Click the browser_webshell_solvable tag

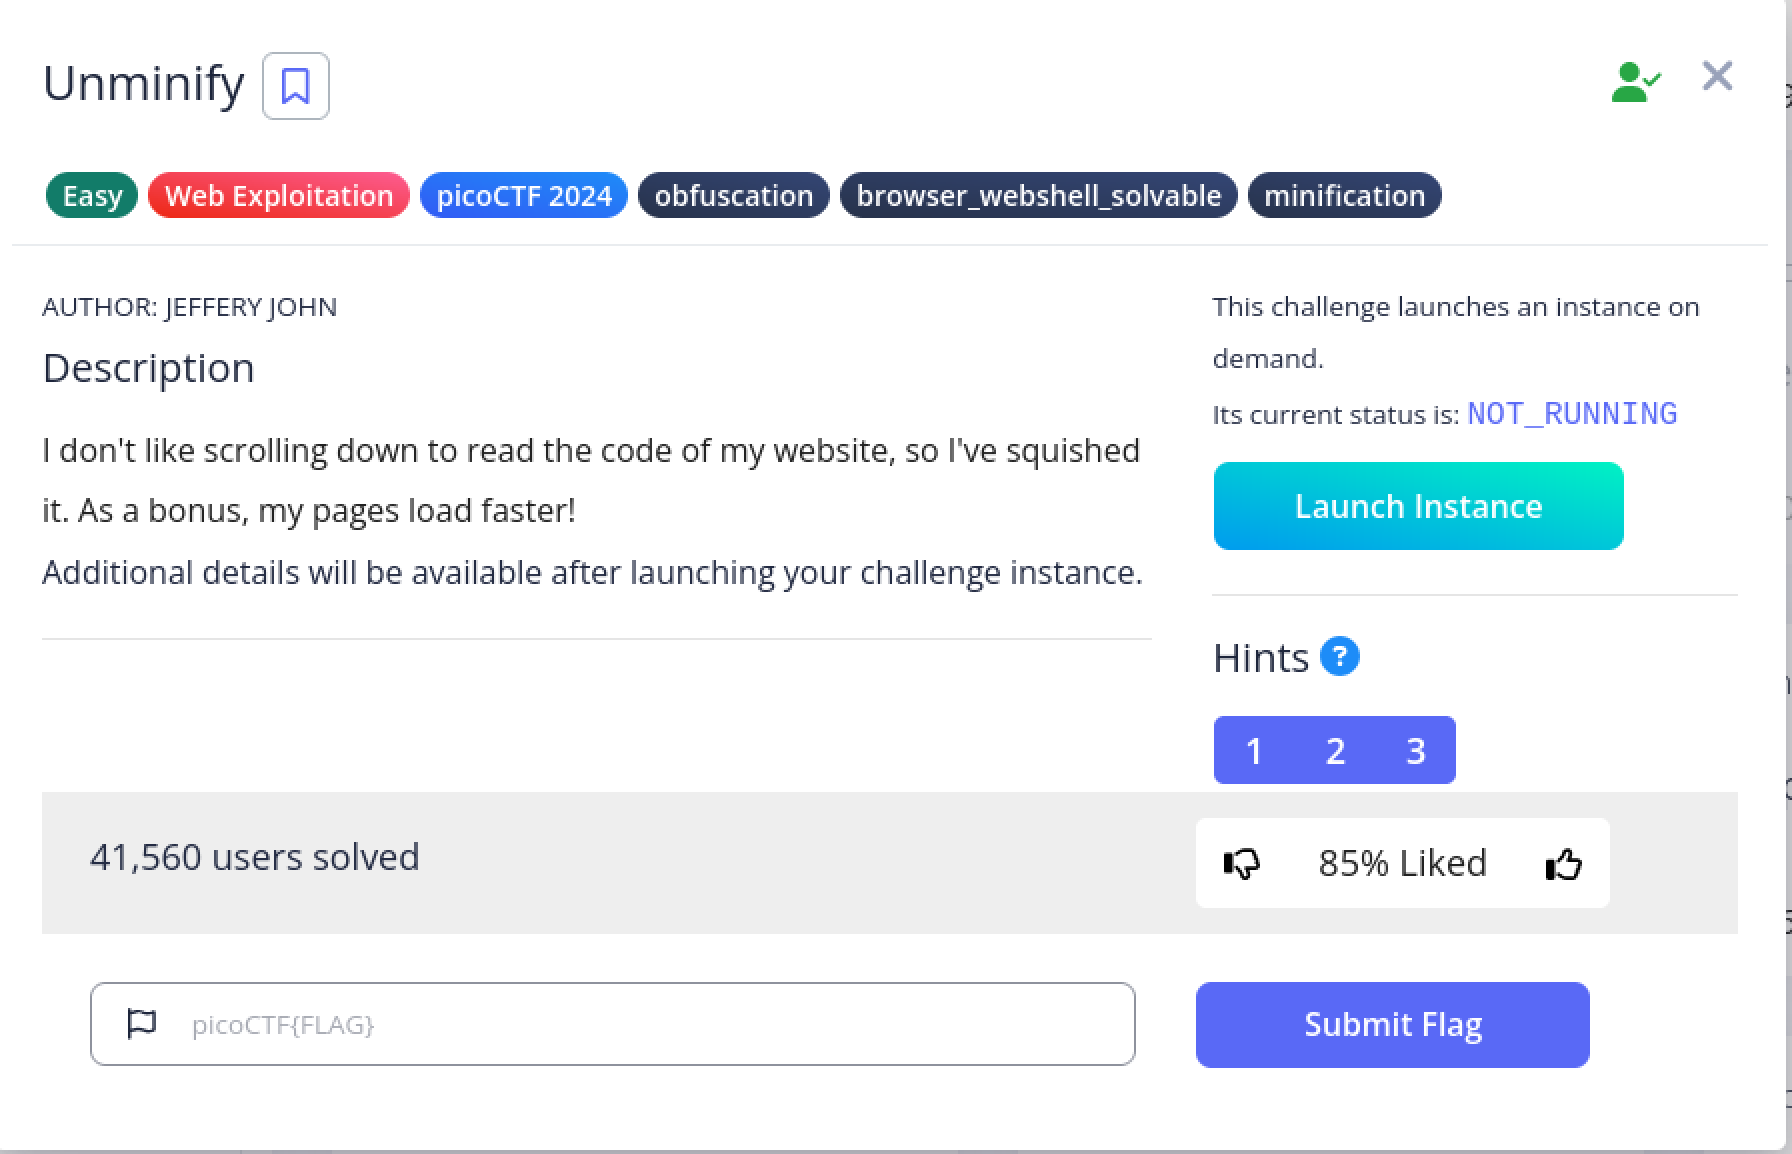click(x=1039, y=195)
